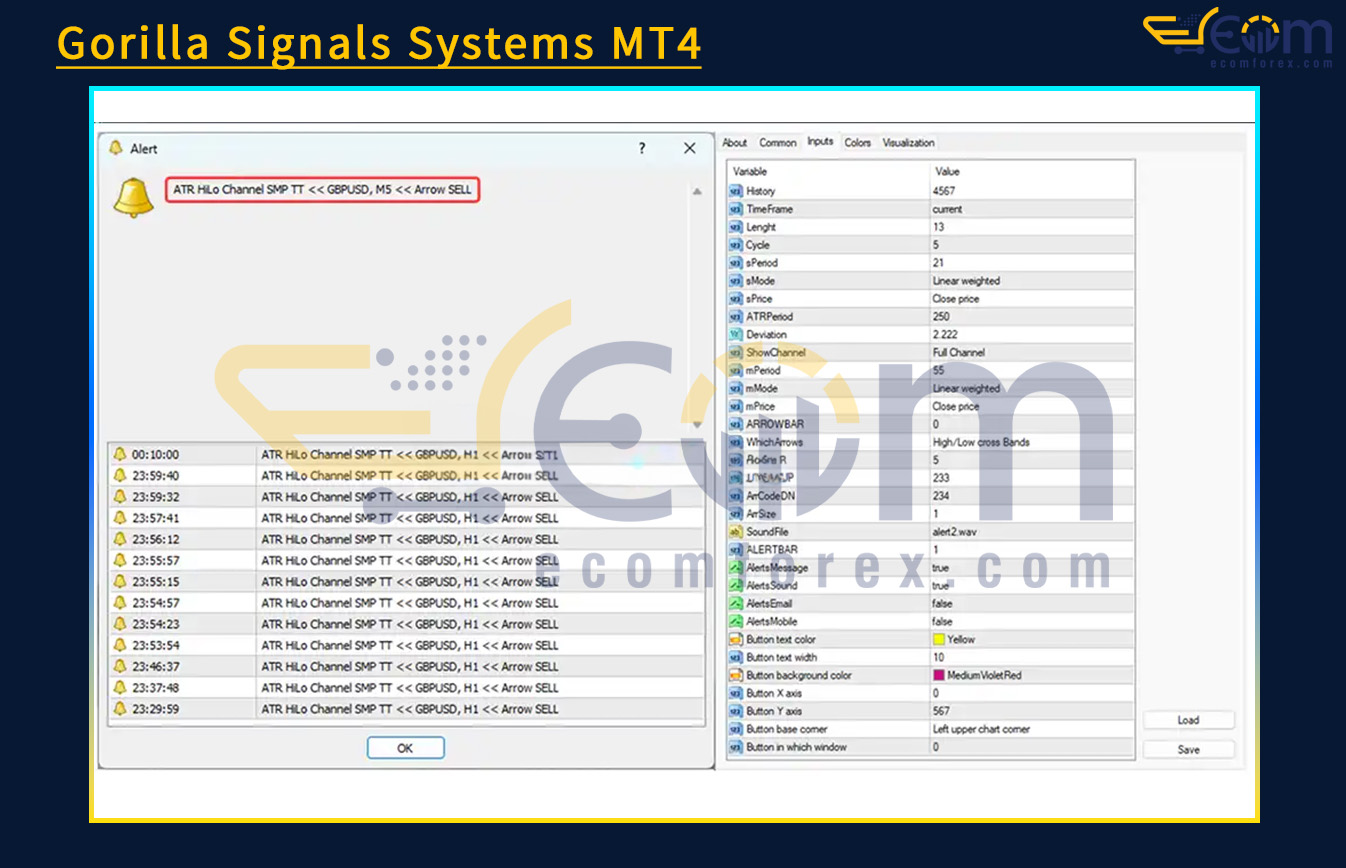Viewport: 1346px width, 868px height.
Task: Click the bell icon for 23:59:40 alert
Action: (120, 476)
